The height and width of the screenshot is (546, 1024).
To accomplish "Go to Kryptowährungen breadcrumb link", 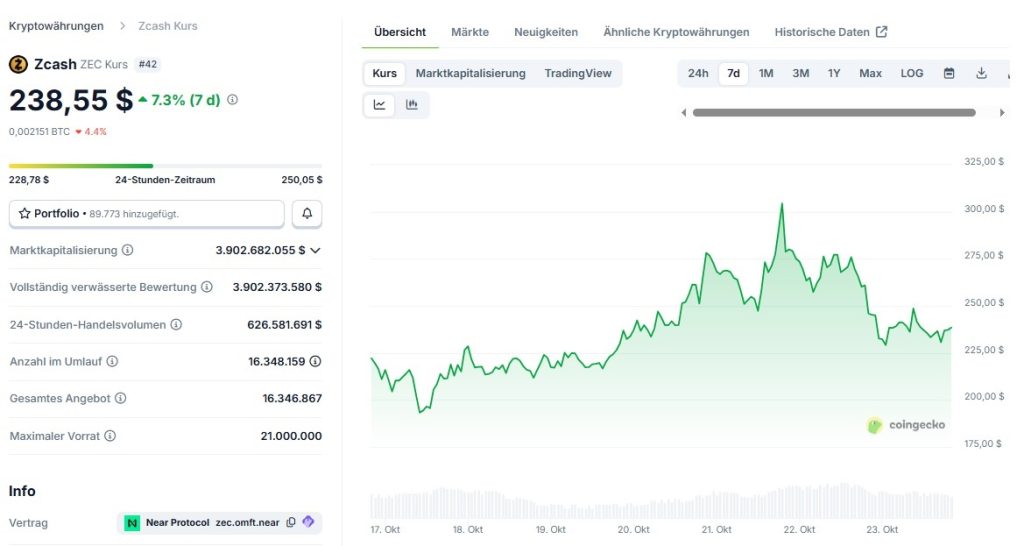I will [x=56, y=26].
